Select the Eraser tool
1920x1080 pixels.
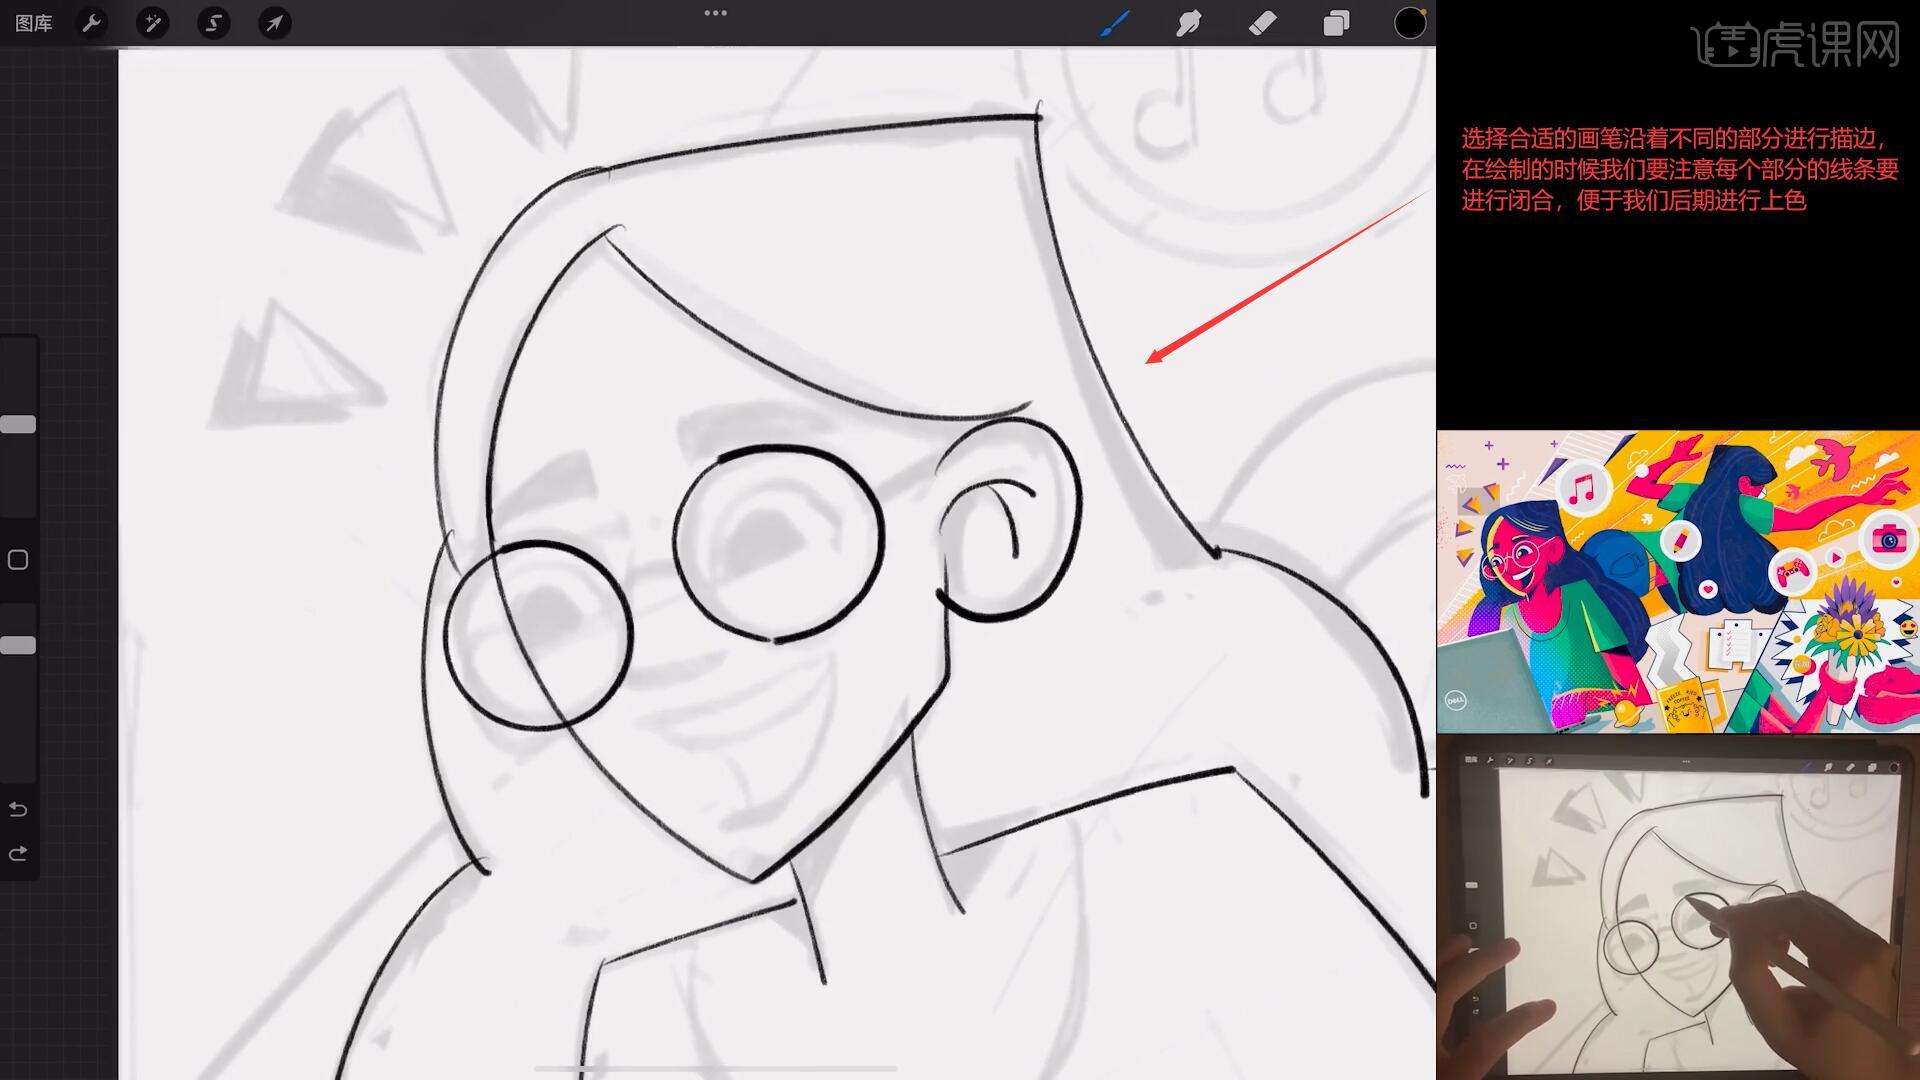[1262, 23]
